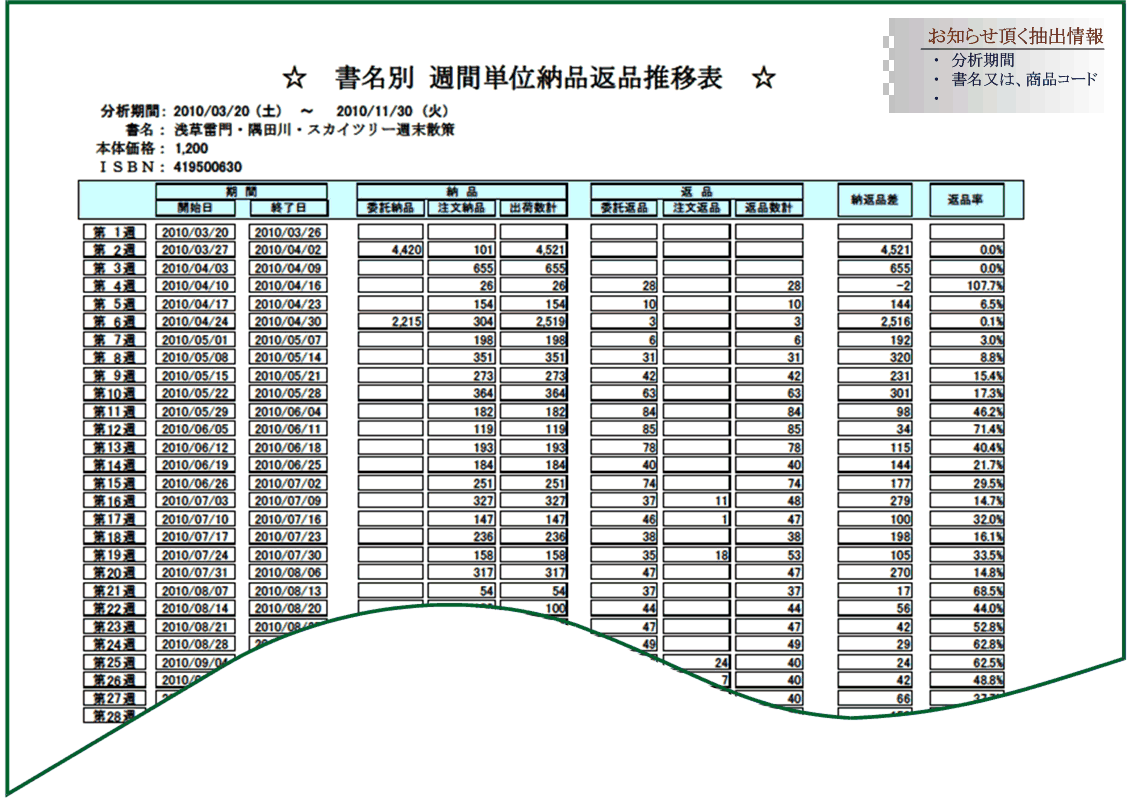Select the 出荷数計 column header
1131x802 pixels.
tap(534, 208)
